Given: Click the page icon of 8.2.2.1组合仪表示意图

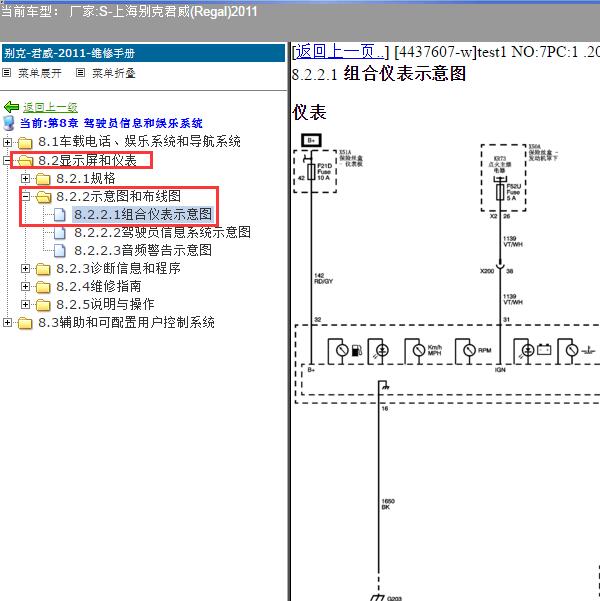Looking at the screenshot, I should click(x=59, y=215).
